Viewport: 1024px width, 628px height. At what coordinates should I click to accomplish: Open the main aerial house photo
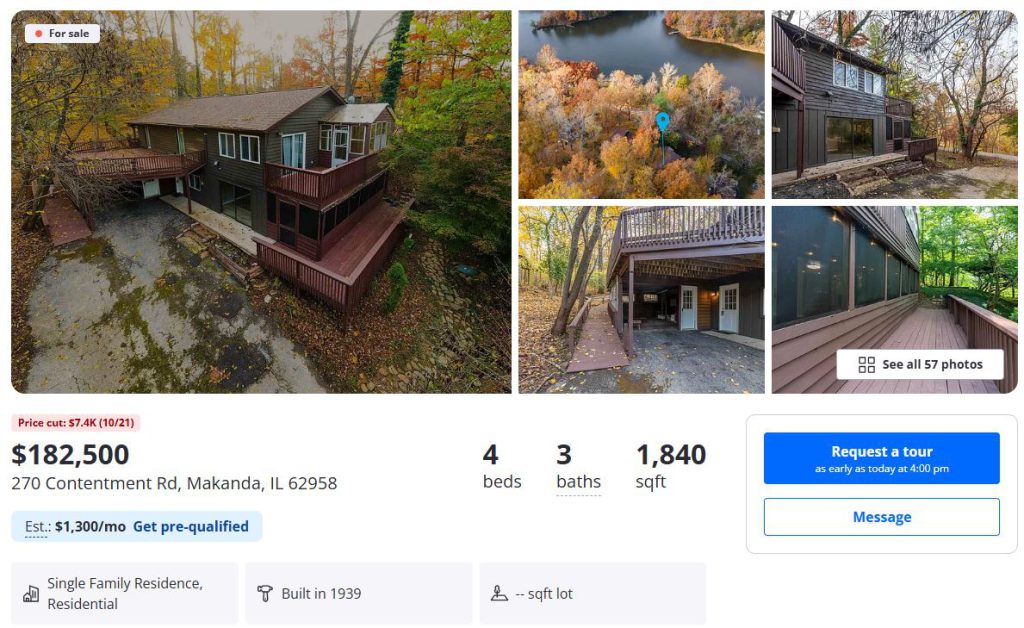coord(261,202)
